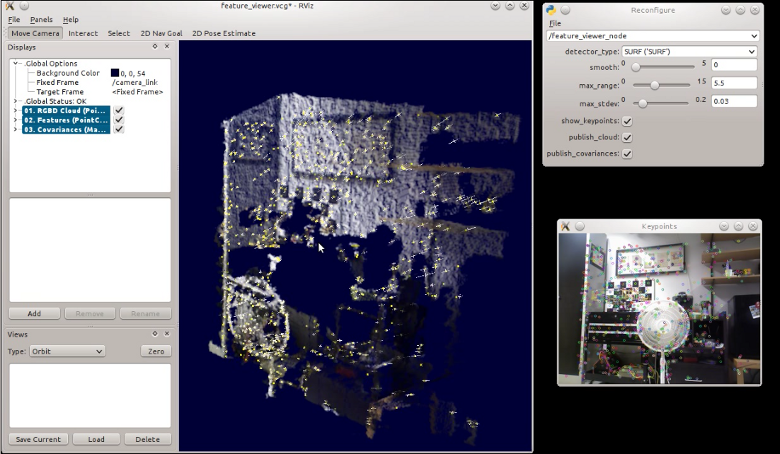The width and height of the screenshot is (780, 454).
Task: Undock the Views panel using its float icon
Action: [154, 334]
